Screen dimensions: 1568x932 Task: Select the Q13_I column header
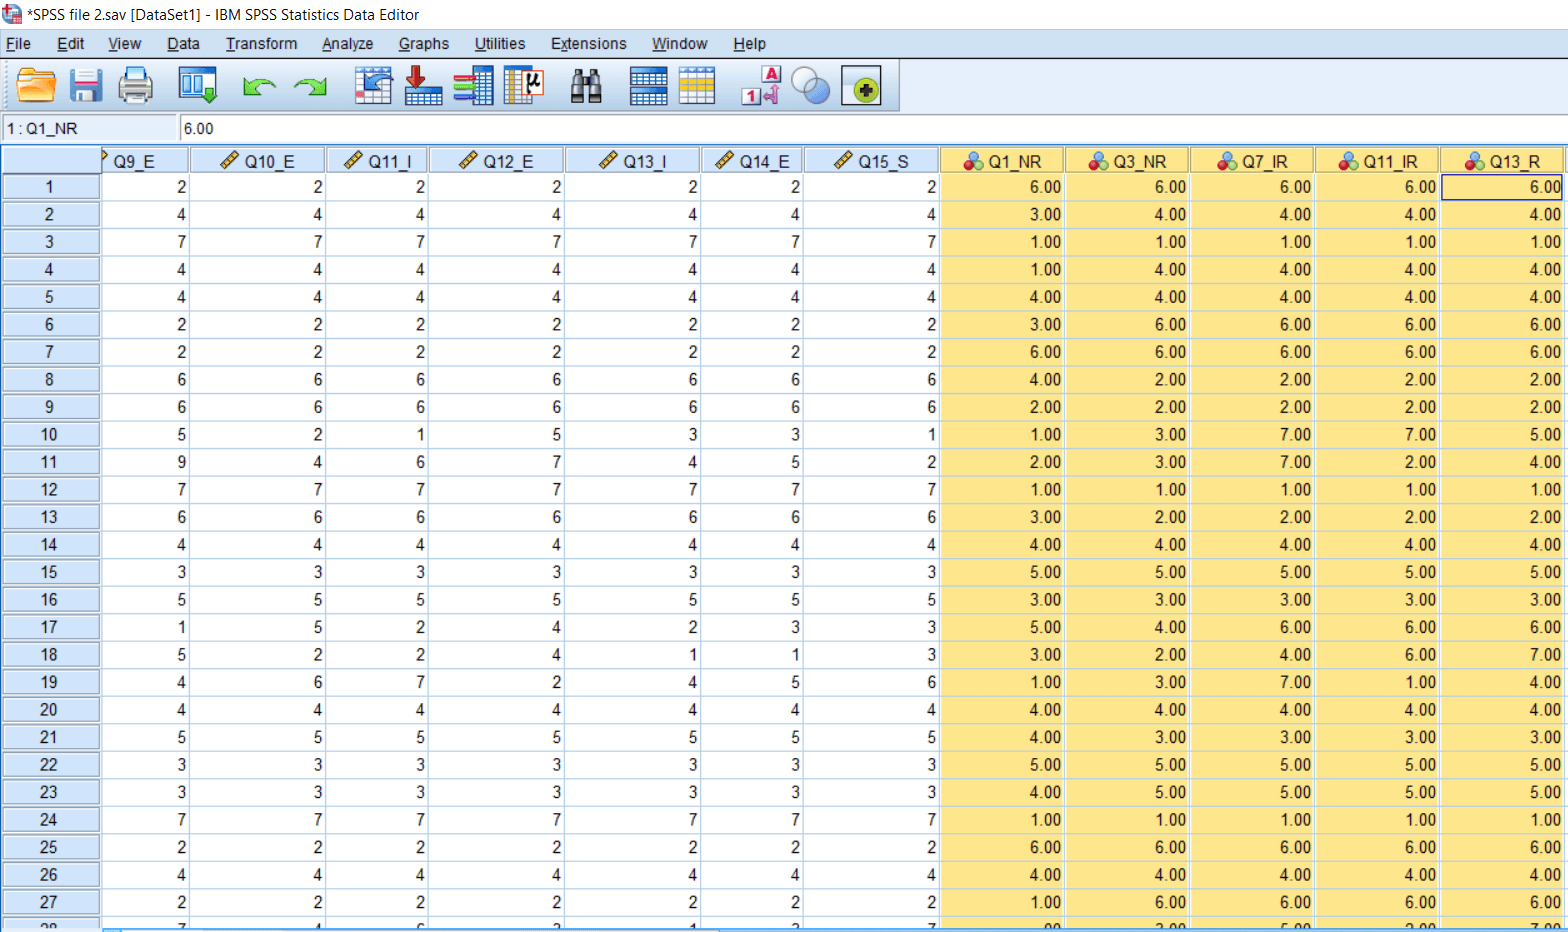(632, 161)
